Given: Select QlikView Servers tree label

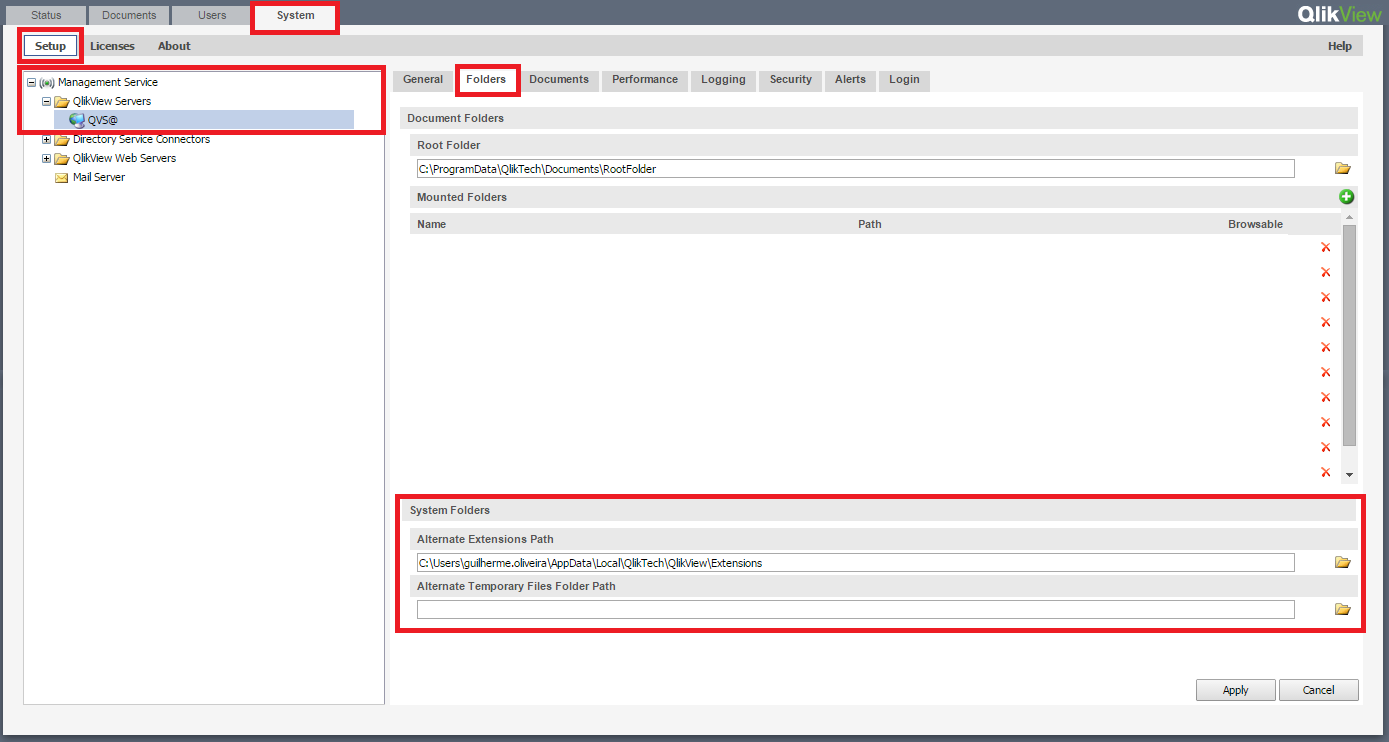Looking at the screenshot, I should pyautogui.click(x=112, y=102).
